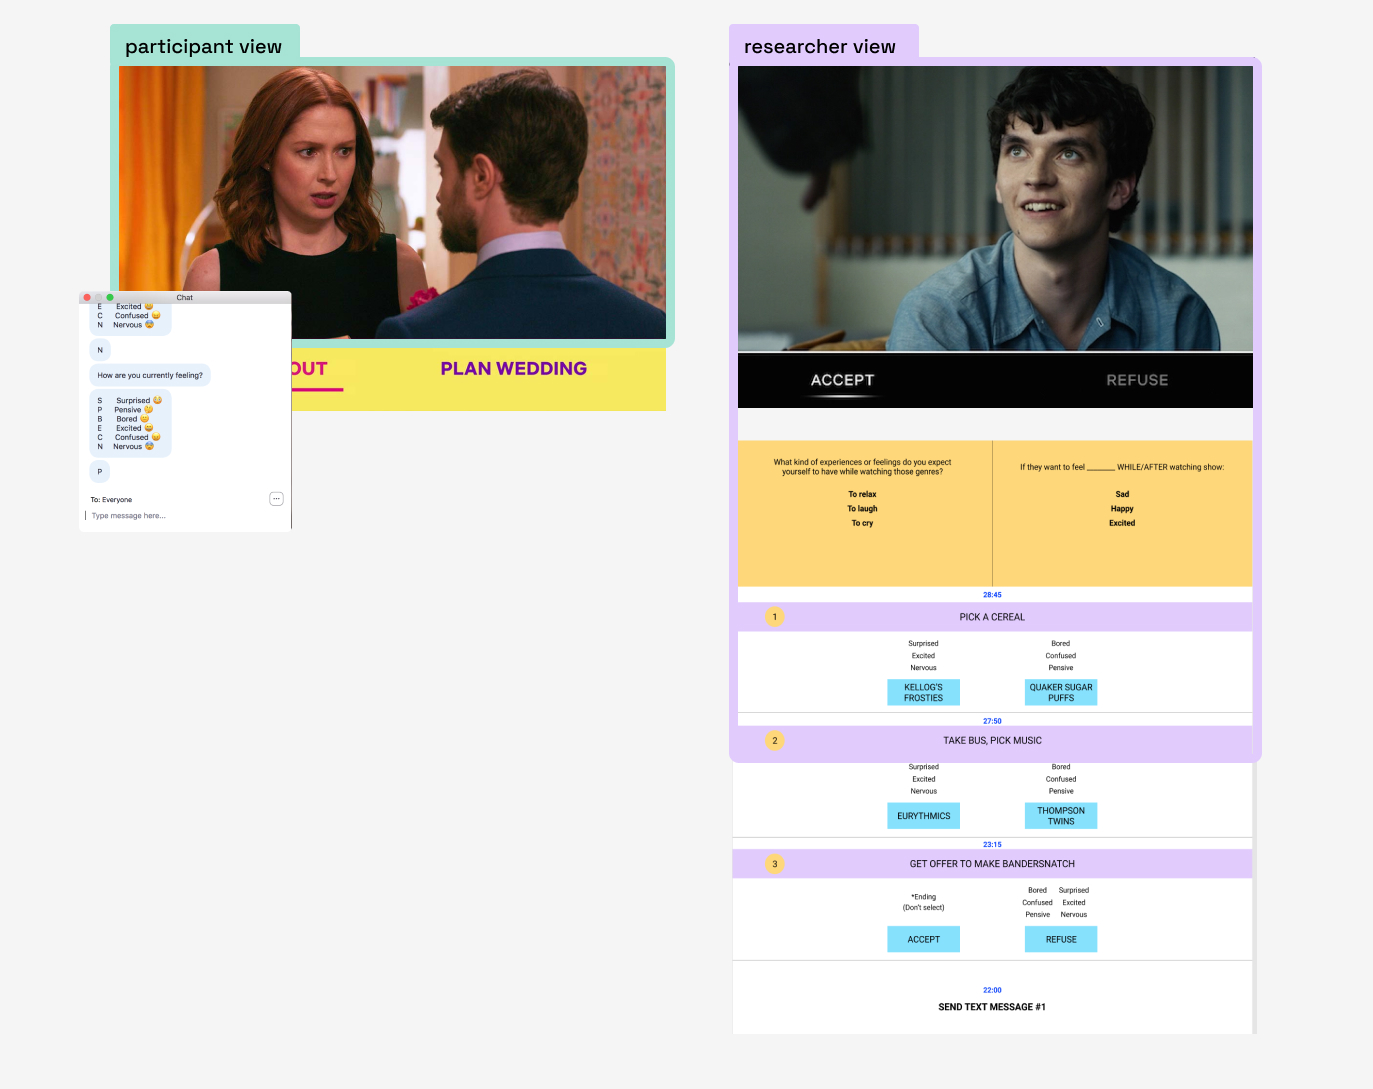The height and width of the screenshot is (1089, 1373).
Task: Click 'Bored' line in the chat list
Action: pos(124,419)
